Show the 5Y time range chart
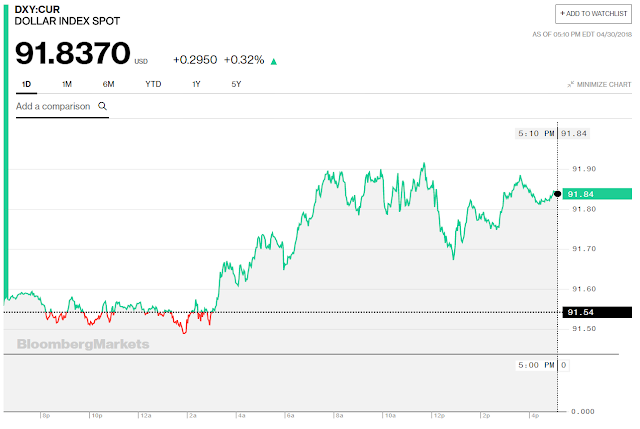 (x=236, y=84)
